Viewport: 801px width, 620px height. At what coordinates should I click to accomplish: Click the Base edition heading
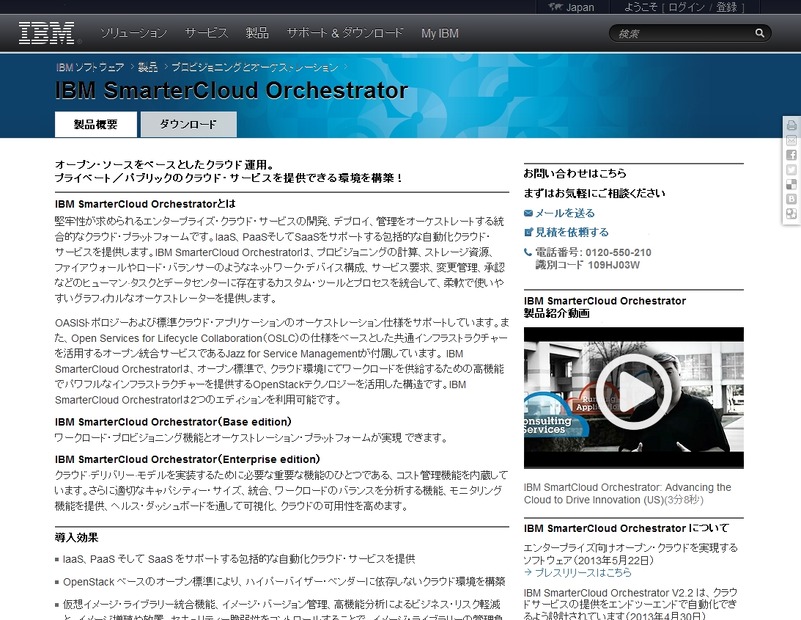[173, 422]
